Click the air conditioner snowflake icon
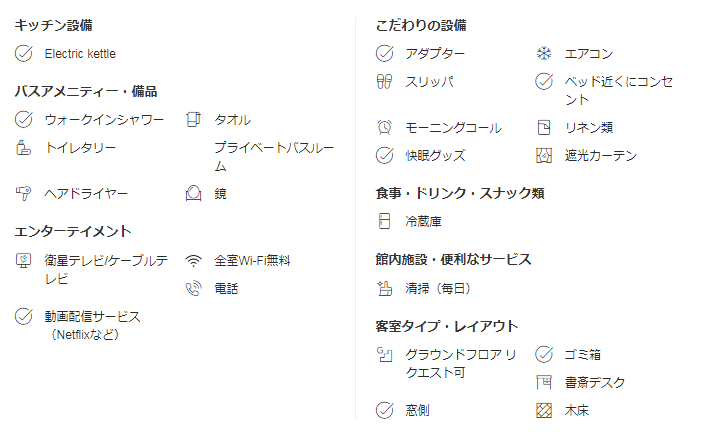The width and height of the screenshot is (711, 435). coord(544,53)
